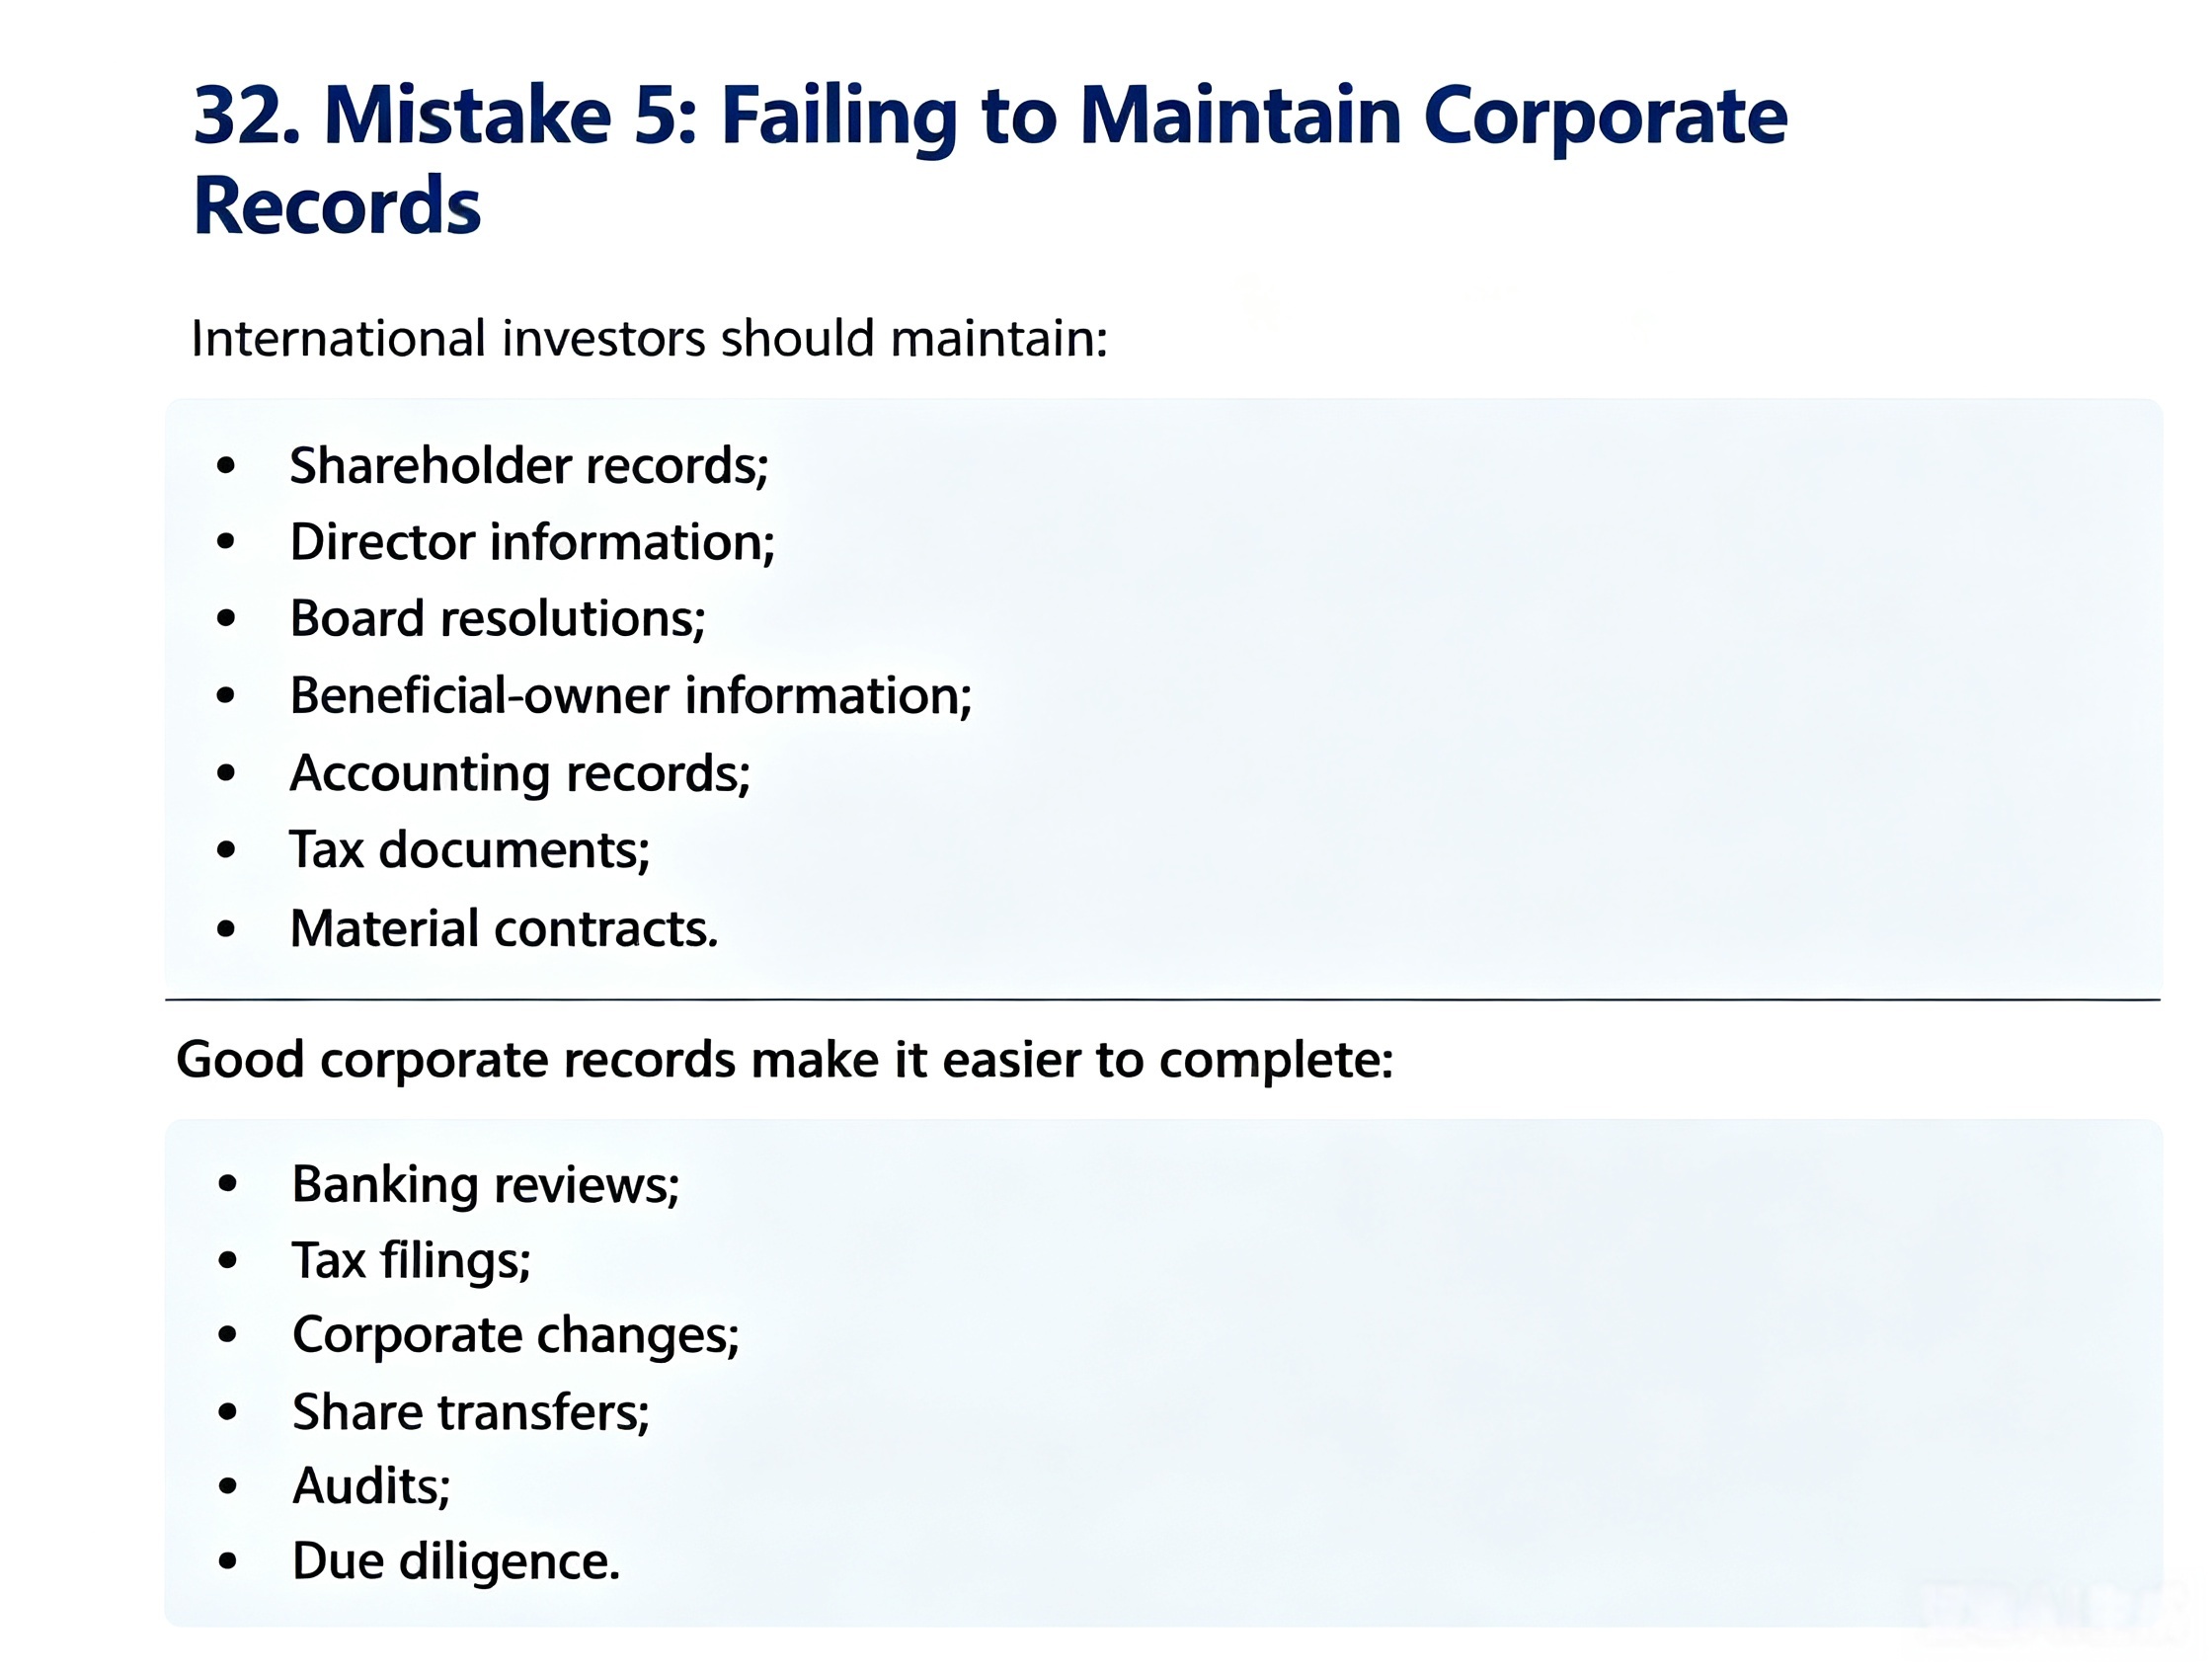Click the 'Tax documents' list item
The image size is (2212, 1675).
(469, 850)
